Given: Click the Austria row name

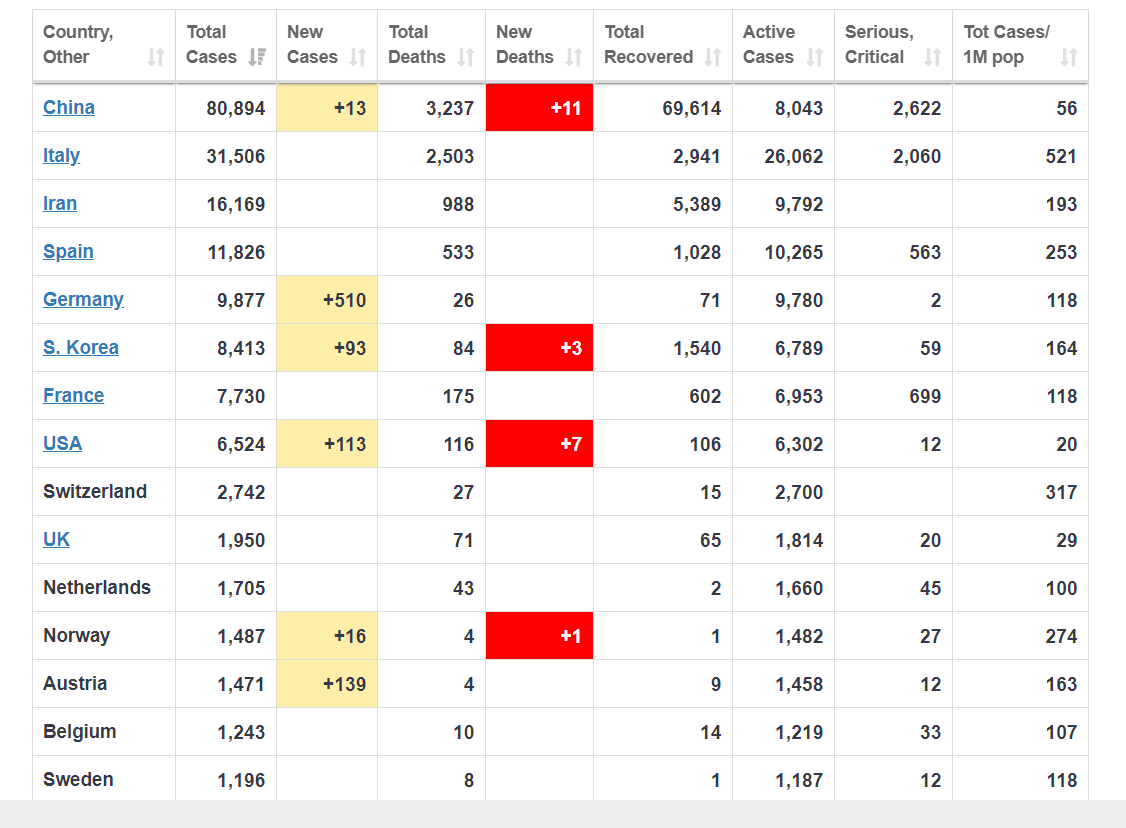Looking at the screenshot, I should 75,684.
